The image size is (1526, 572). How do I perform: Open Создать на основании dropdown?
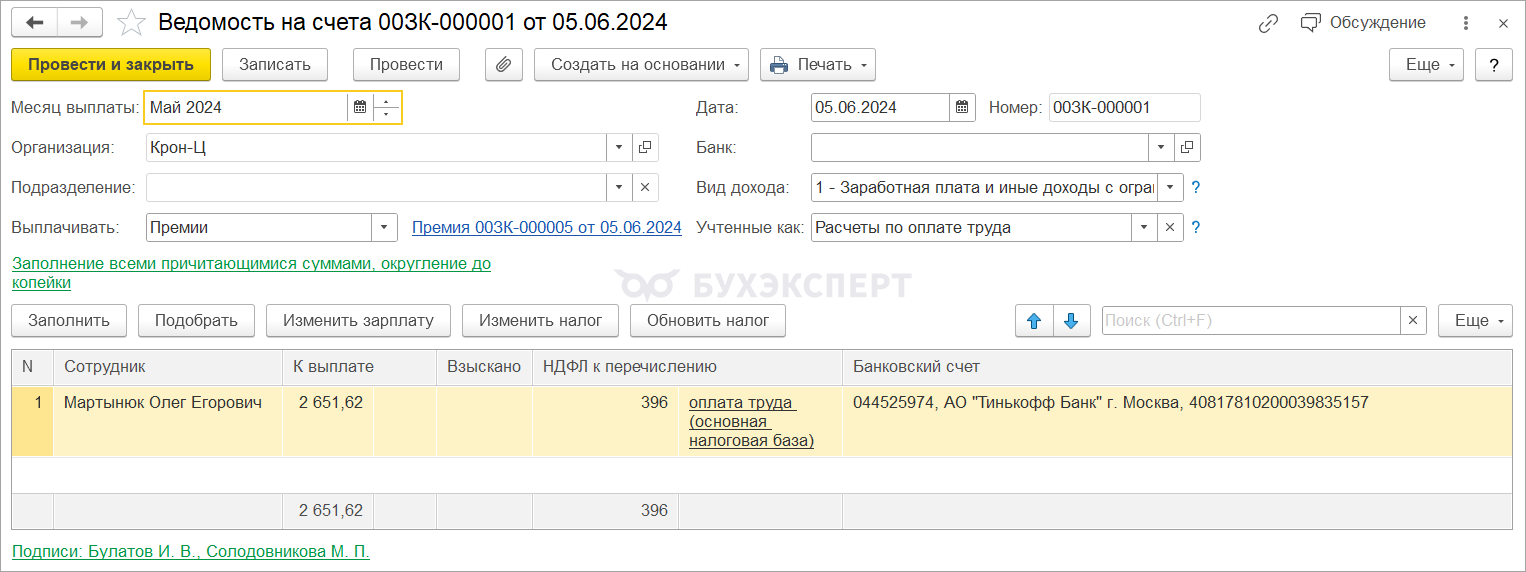(x=642, y=65)
